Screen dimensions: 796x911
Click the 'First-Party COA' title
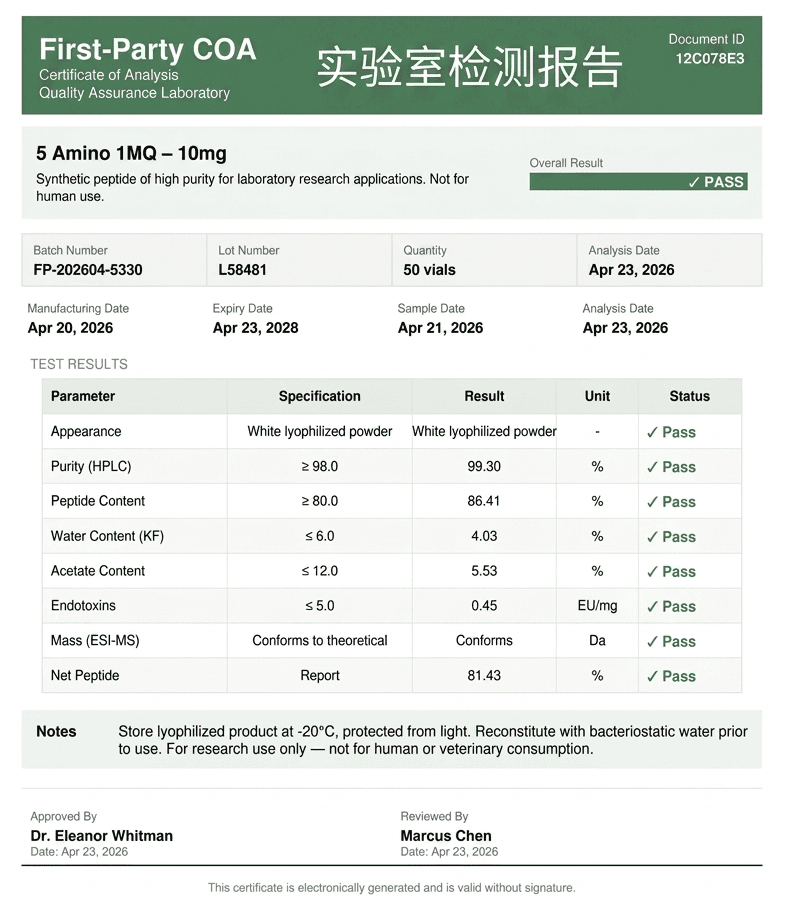[x=148, y=49]
